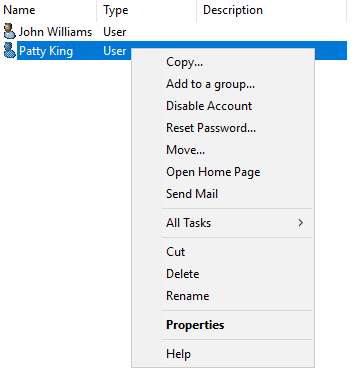
Task: Open Reset Password... dialog
Action: pyautogui.click(x=223, y=128)
